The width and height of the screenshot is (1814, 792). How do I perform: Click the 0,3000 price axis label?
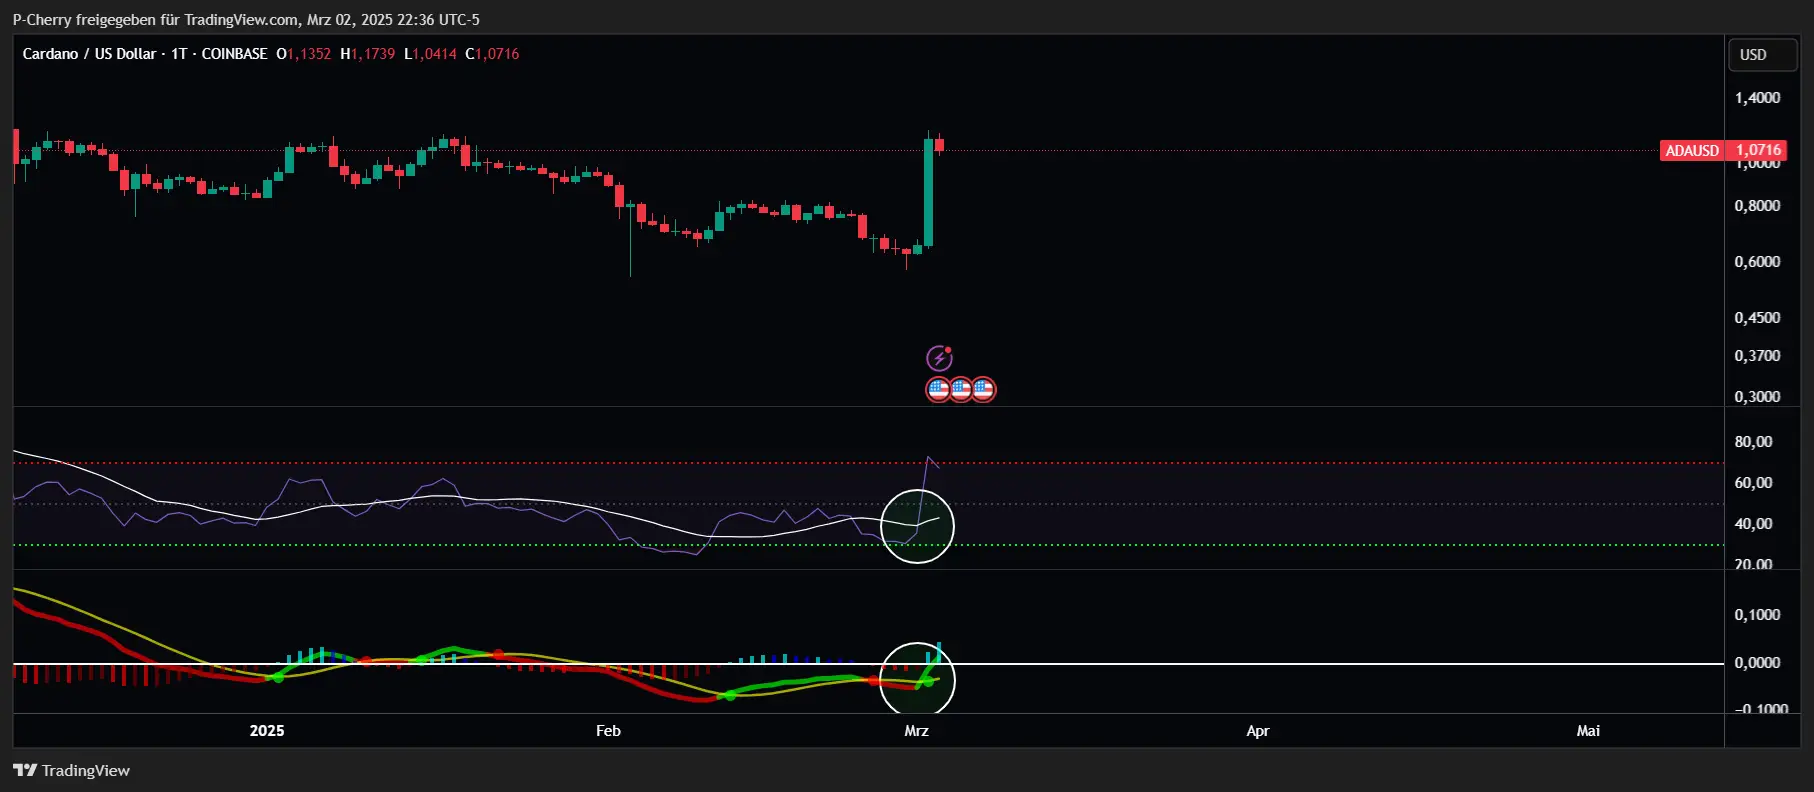[1757, 396]
